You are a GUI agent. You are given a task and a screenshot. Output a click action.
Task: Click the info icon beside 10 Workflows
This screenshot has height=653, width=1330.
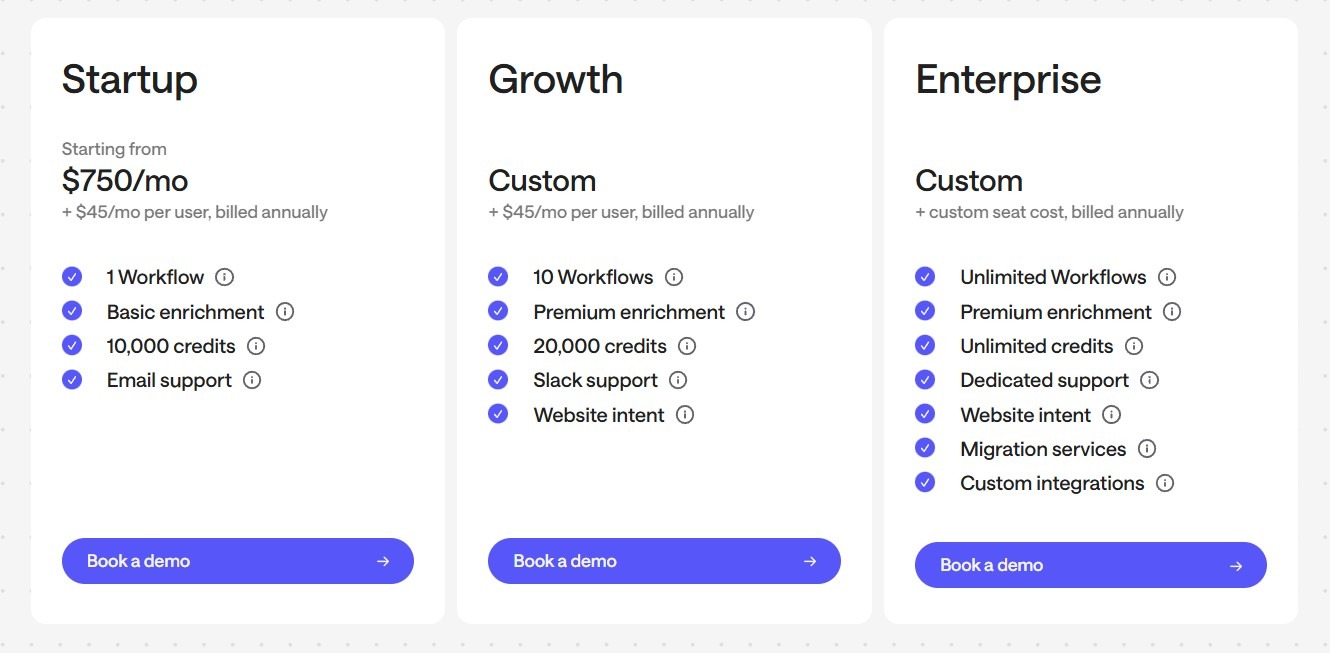[674, 277]
